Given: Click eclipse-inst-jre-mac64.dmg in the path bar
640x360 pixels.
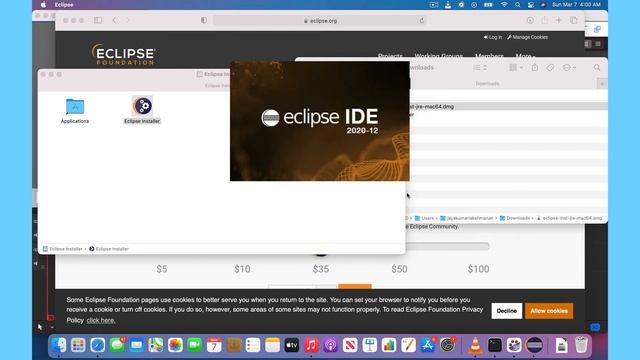Looking at the screenshot, I should (x=569, y=218).
